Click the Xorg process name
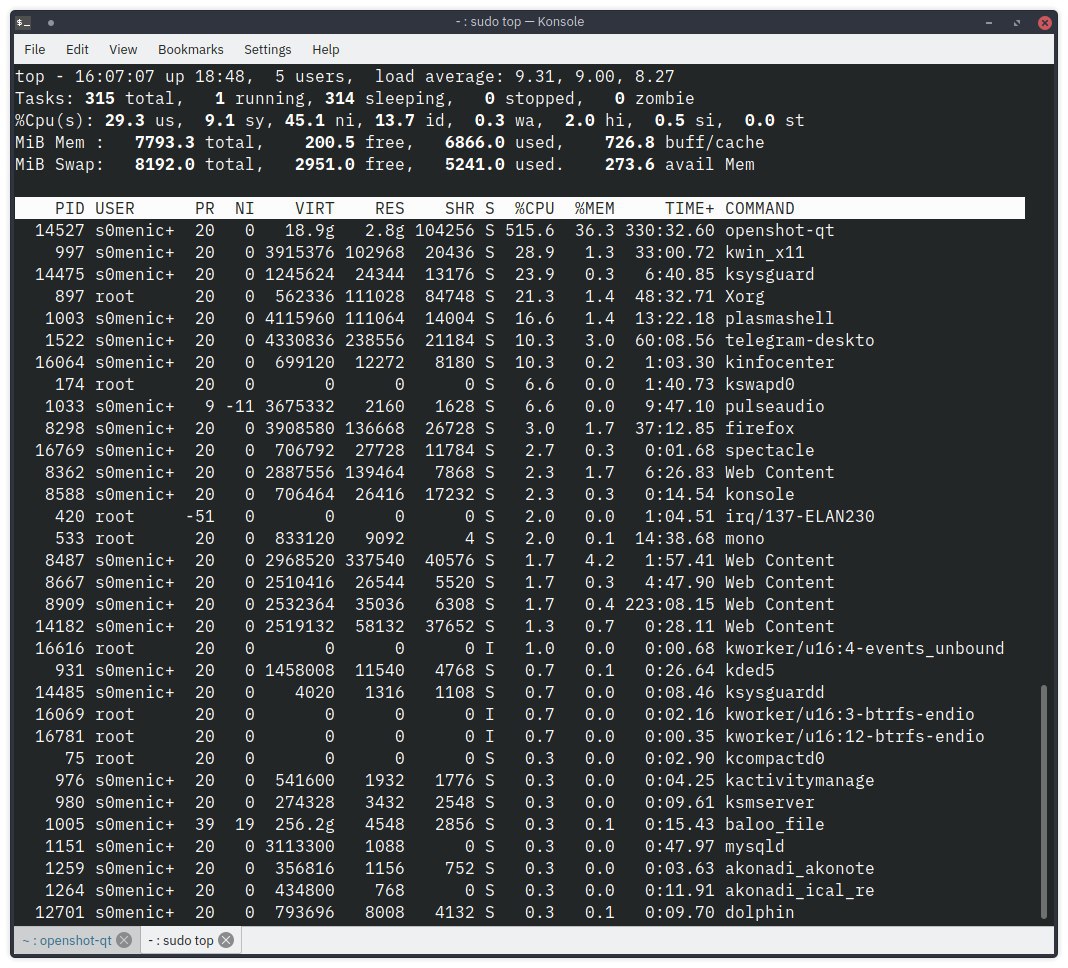1068x968 pixels. (744, 296)
